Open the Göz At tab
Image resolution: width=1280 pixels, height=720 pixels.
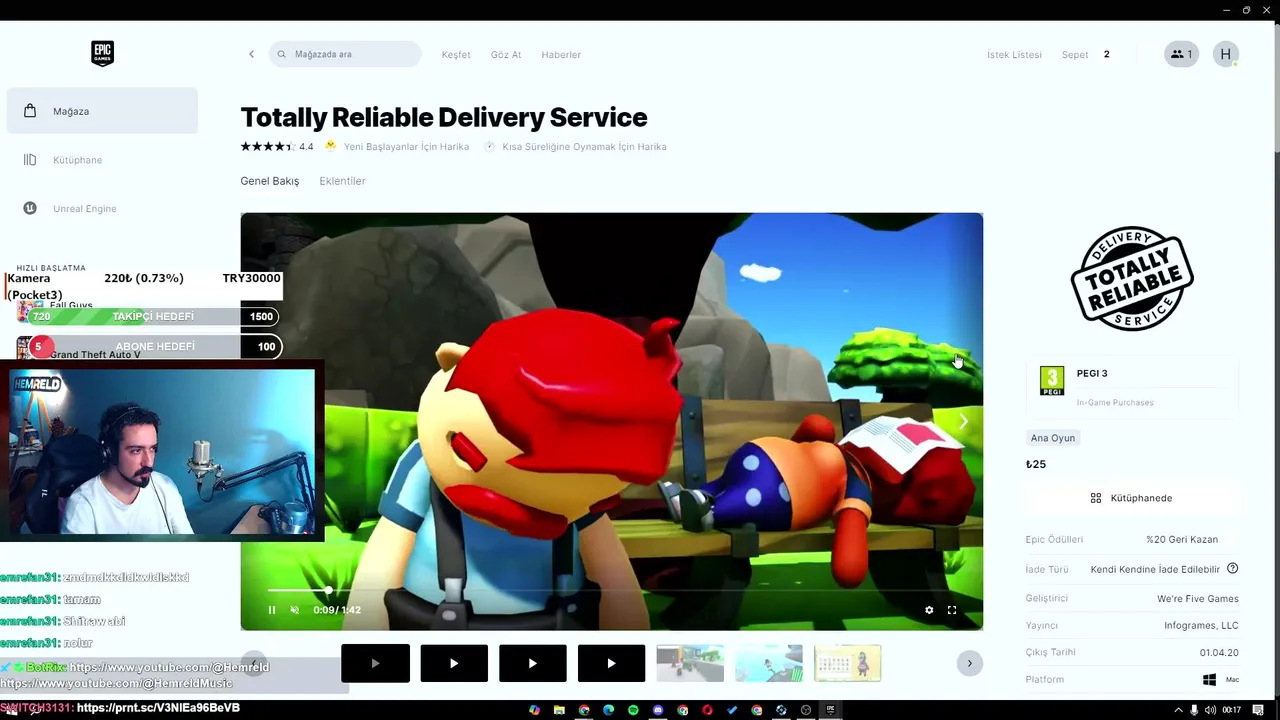(506, 54)
